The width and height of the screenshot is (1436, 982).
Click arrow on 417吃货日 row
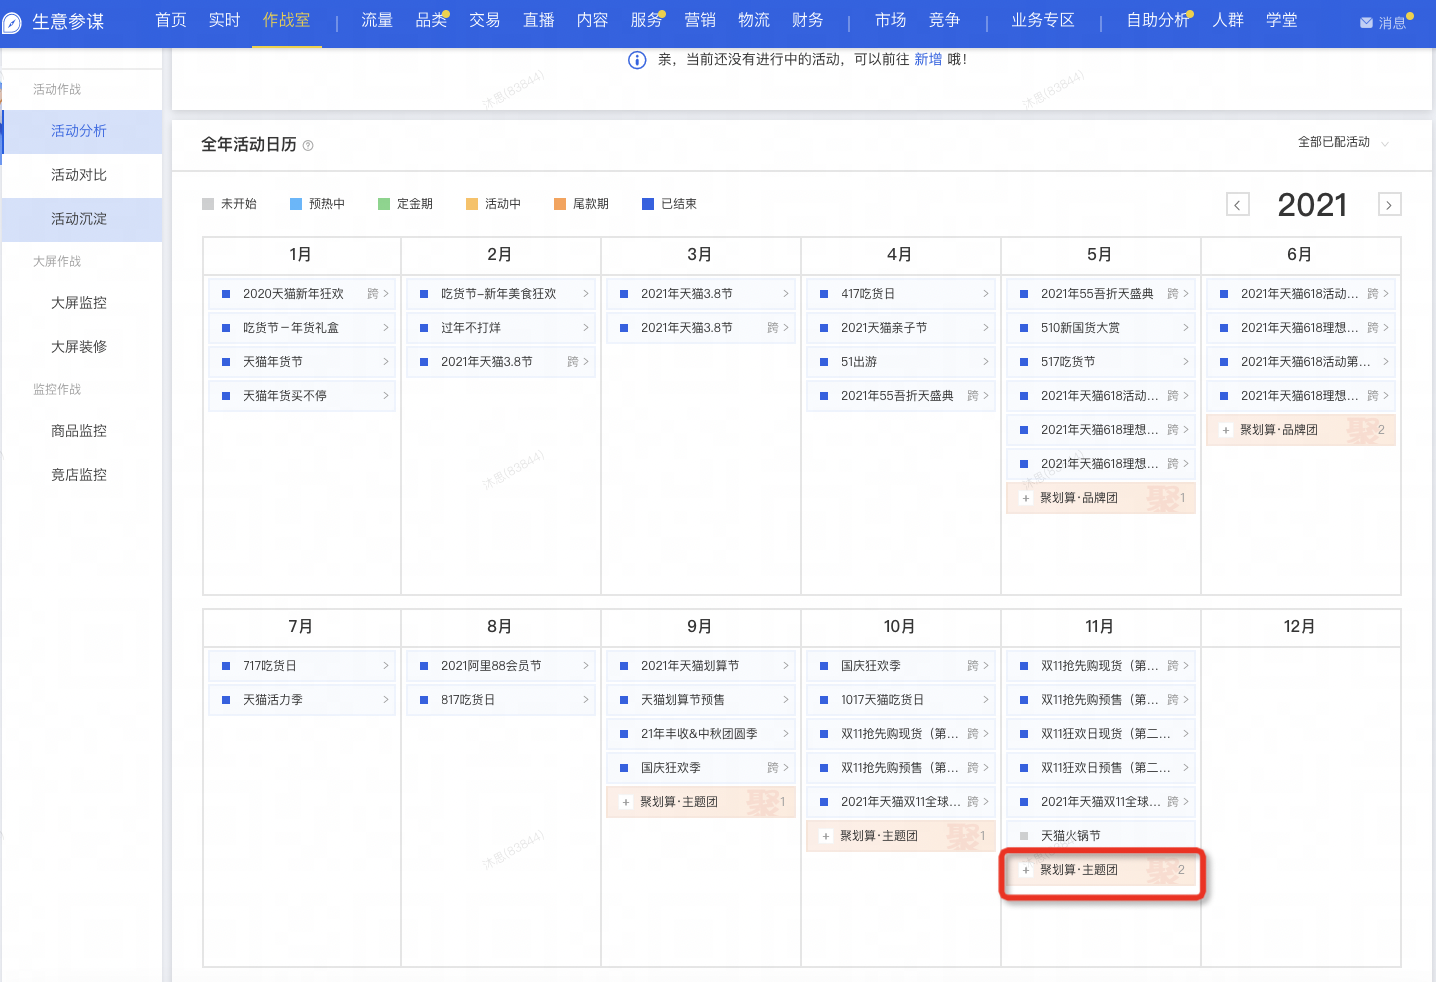986,294
